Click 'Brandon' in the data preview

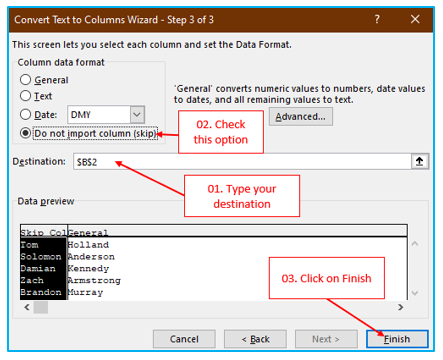coord(41,292)
